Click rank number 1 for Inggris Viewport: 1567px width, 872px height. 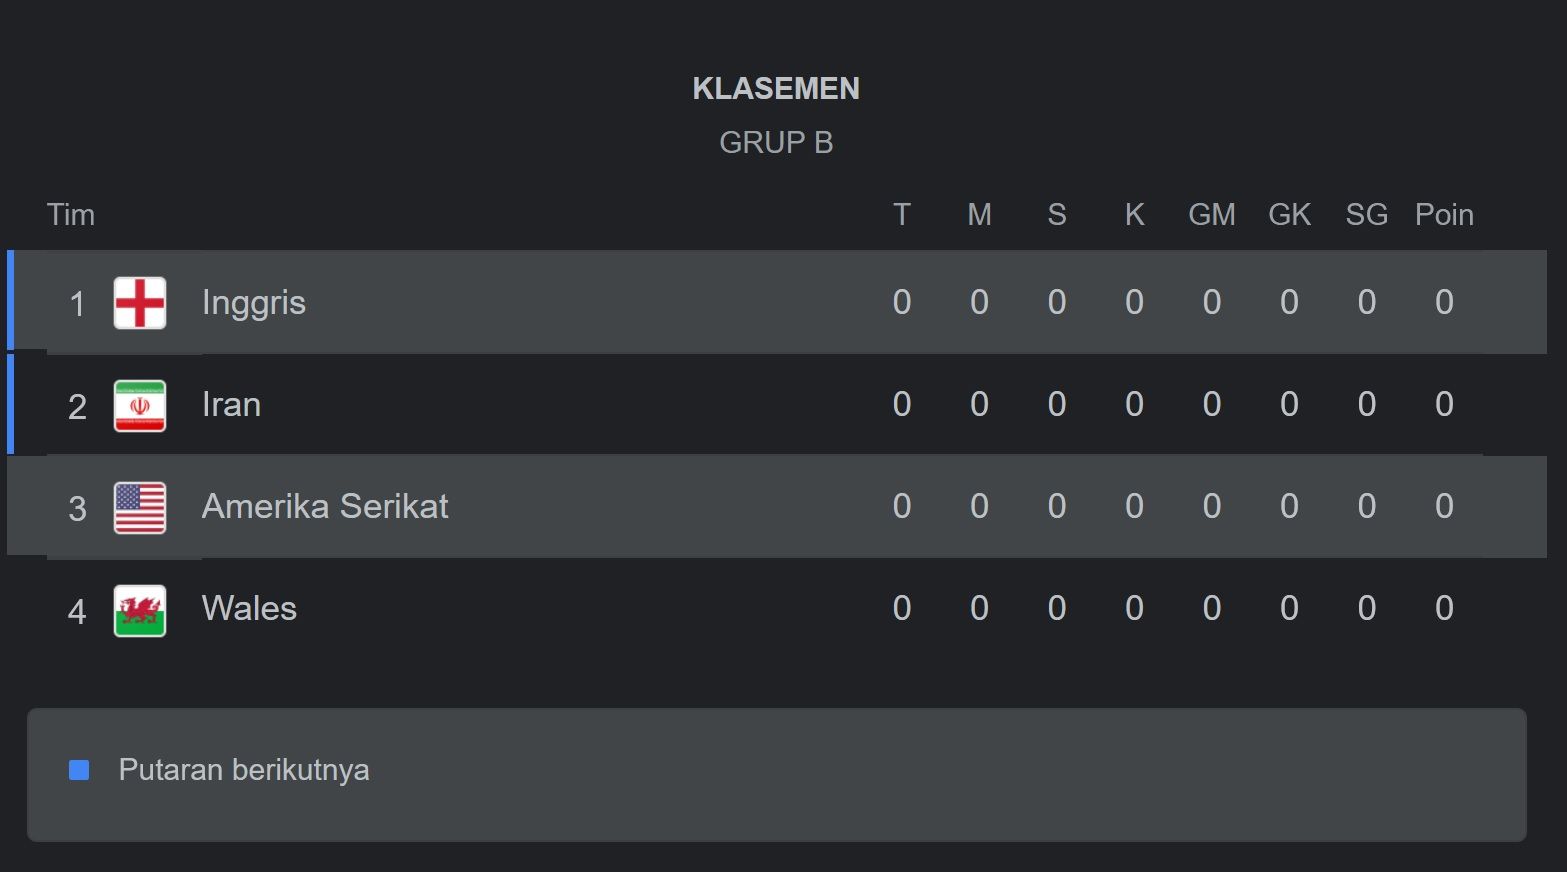click(77, 304)
